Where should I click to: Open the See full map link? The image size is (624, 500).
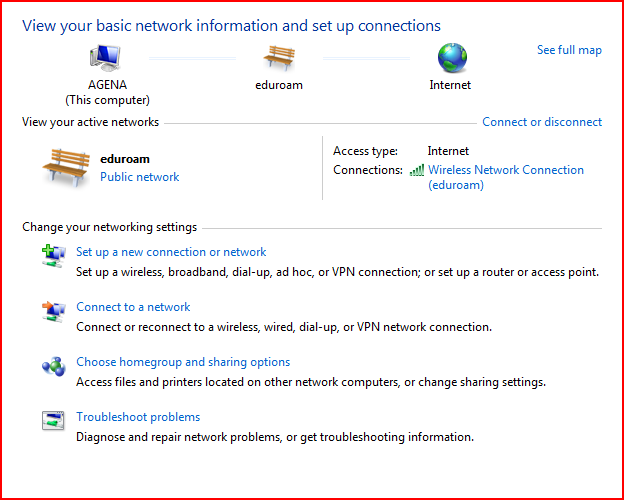click(x=569, y=50)
